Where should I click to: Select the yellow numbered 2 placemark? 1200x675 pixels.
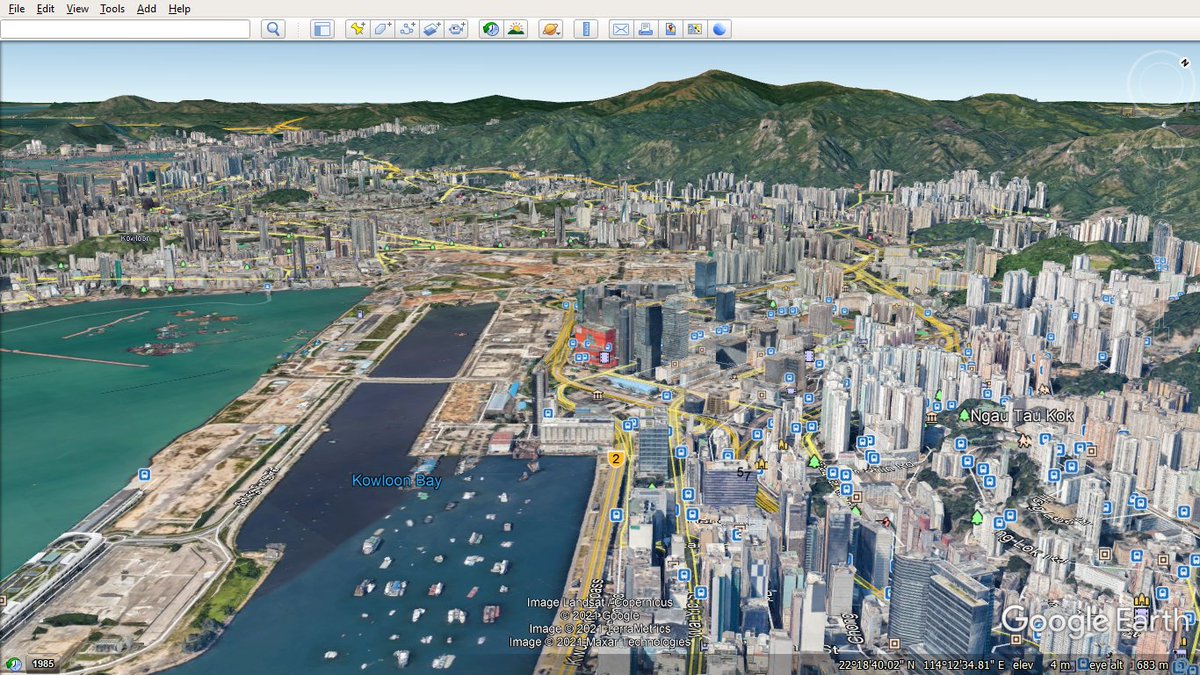(x=617, y=459)
